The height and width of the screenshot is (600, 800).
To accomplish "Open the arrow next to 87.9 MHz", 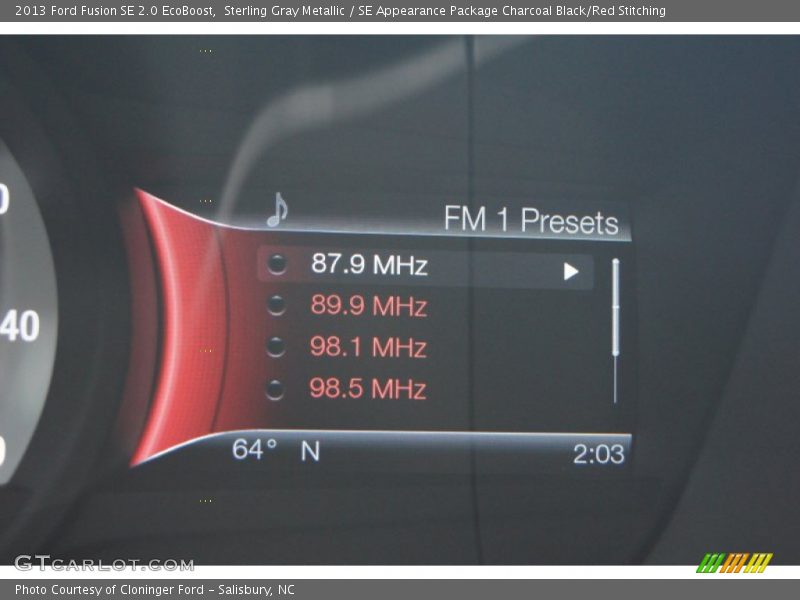I will 570,271.
